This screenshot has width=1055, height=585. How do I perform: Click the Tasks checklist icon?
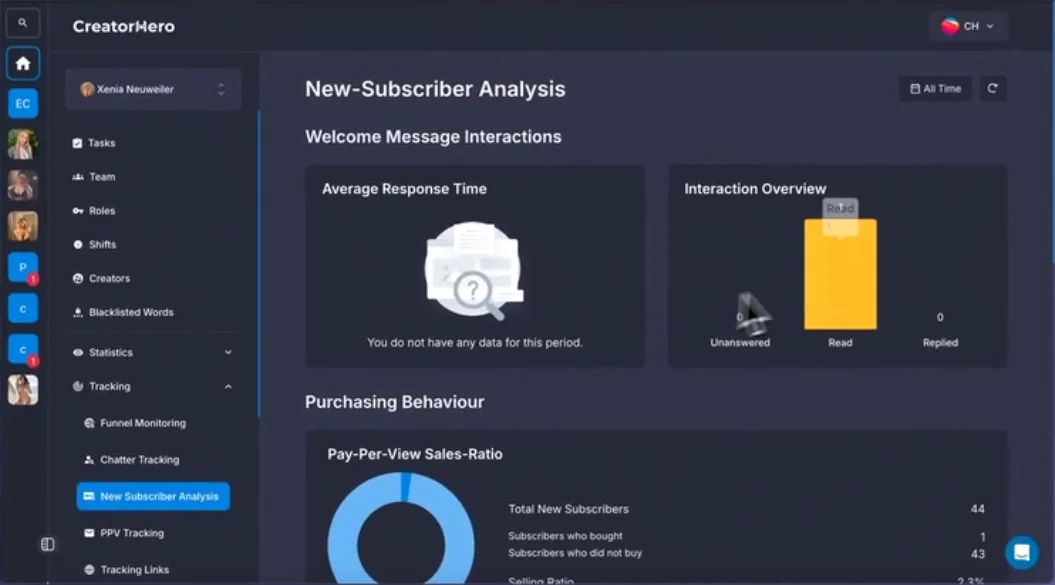pyautogui.click(x=77, y=143)
